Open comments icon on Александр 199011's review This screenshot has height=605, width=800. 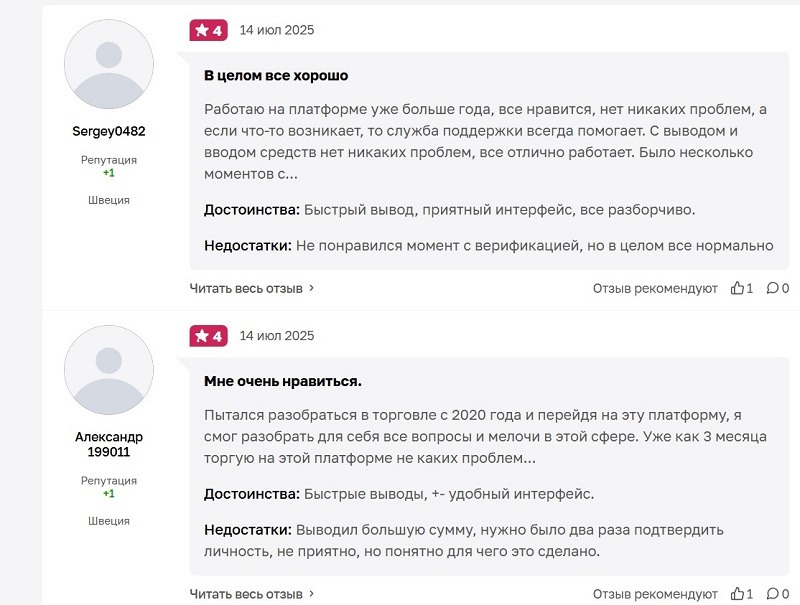[x=771, y=594]
